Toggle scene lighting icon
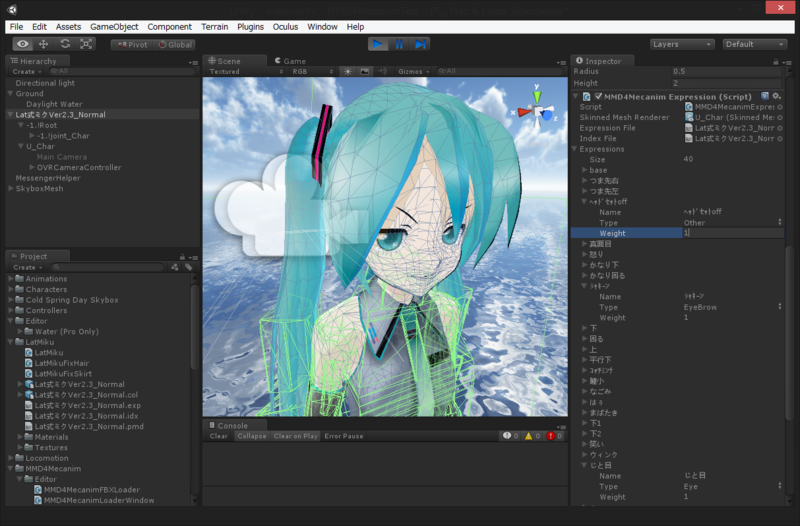The image size is (800, 526). coord(347,71)
